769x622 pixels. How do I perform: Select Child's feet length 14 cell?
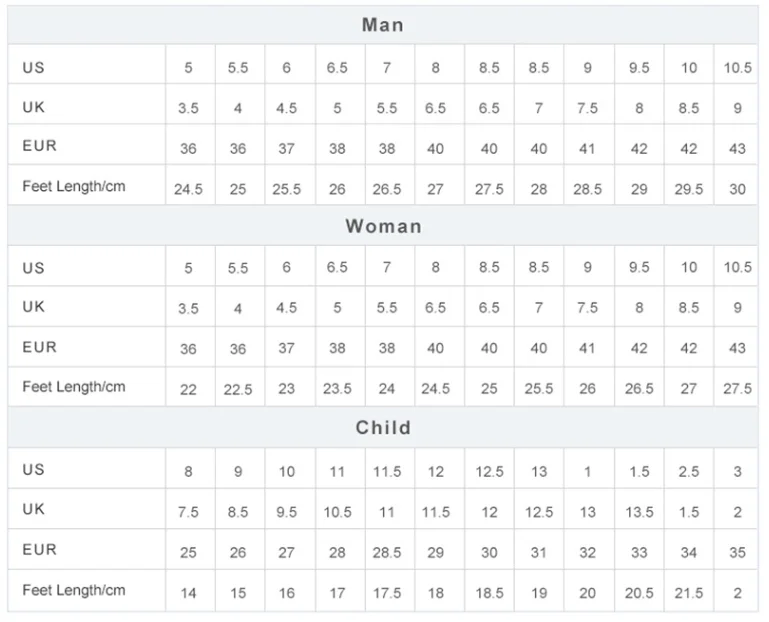[188, 593]
